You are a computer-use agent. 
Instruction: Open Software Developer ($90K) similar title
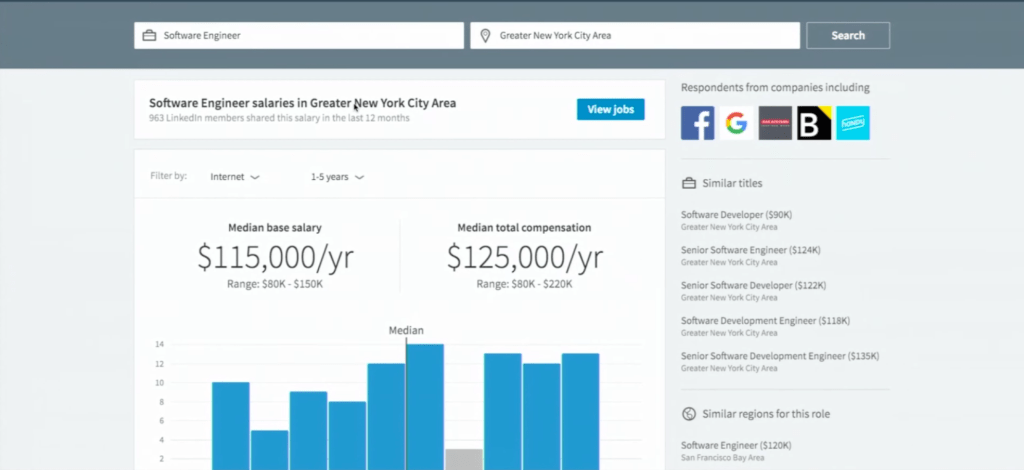point(736,215)
